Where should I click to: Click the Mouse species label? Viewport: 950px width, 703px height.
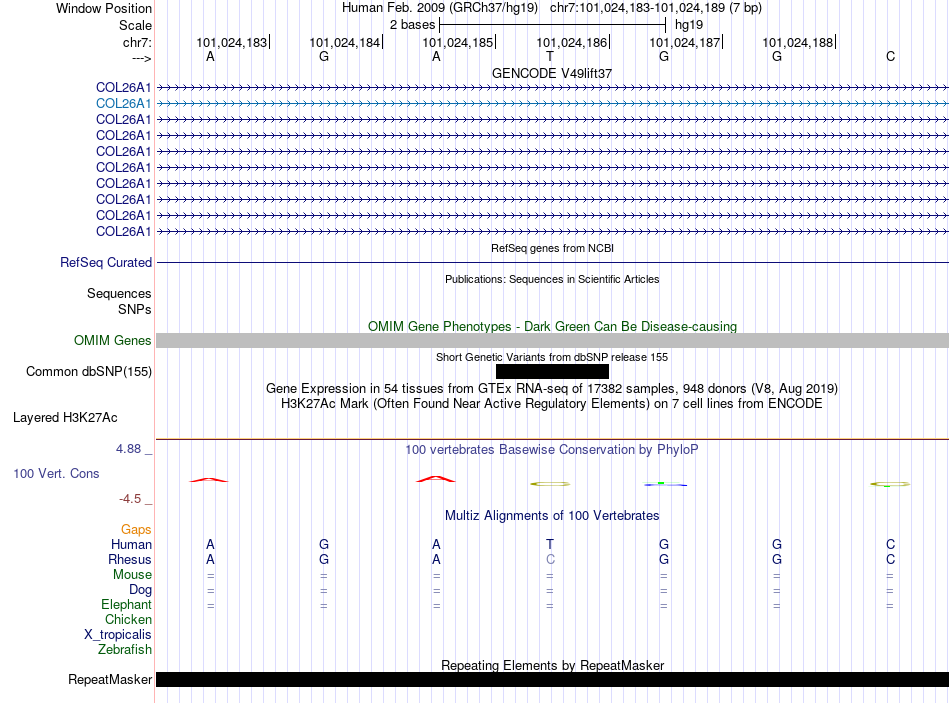point(133,575)
